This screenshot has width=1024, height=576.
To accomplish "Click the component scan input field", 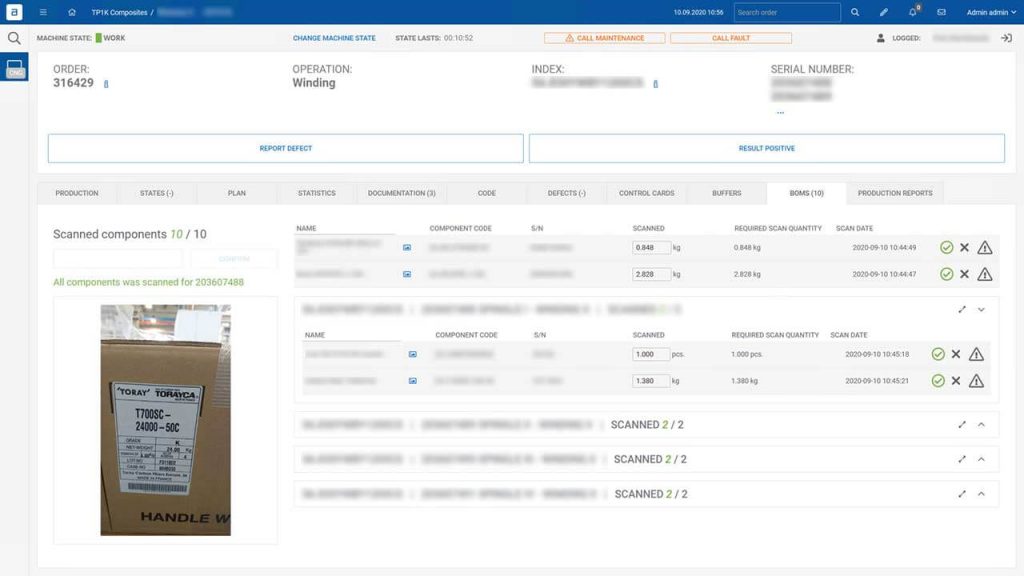I will 118,259.
